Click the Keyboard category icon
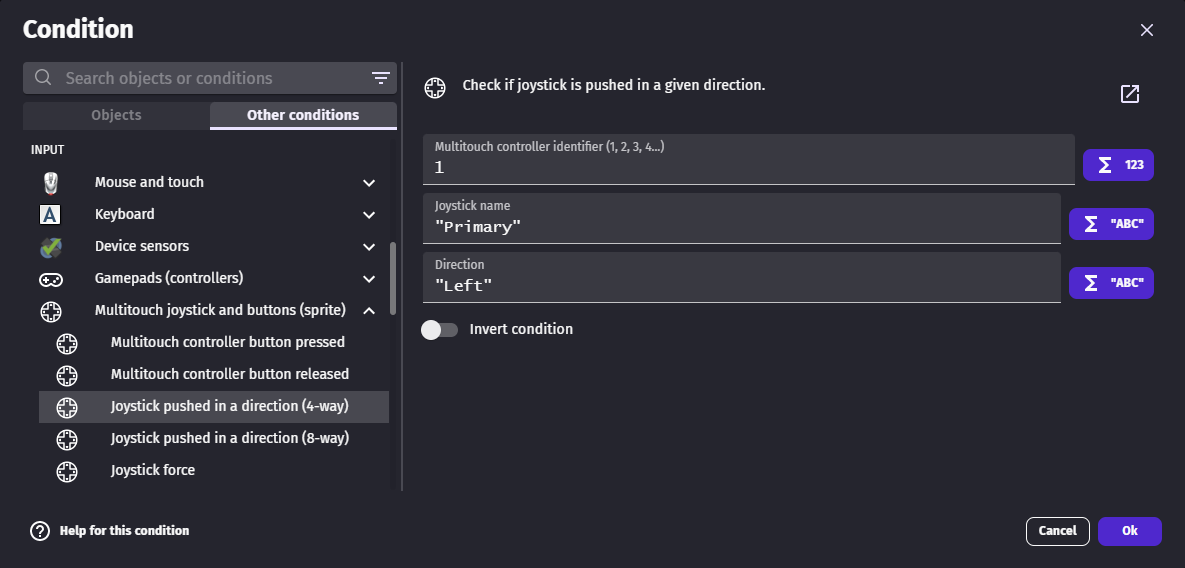The height and width of the screenshot is (568, 1185). click(51, 214)
